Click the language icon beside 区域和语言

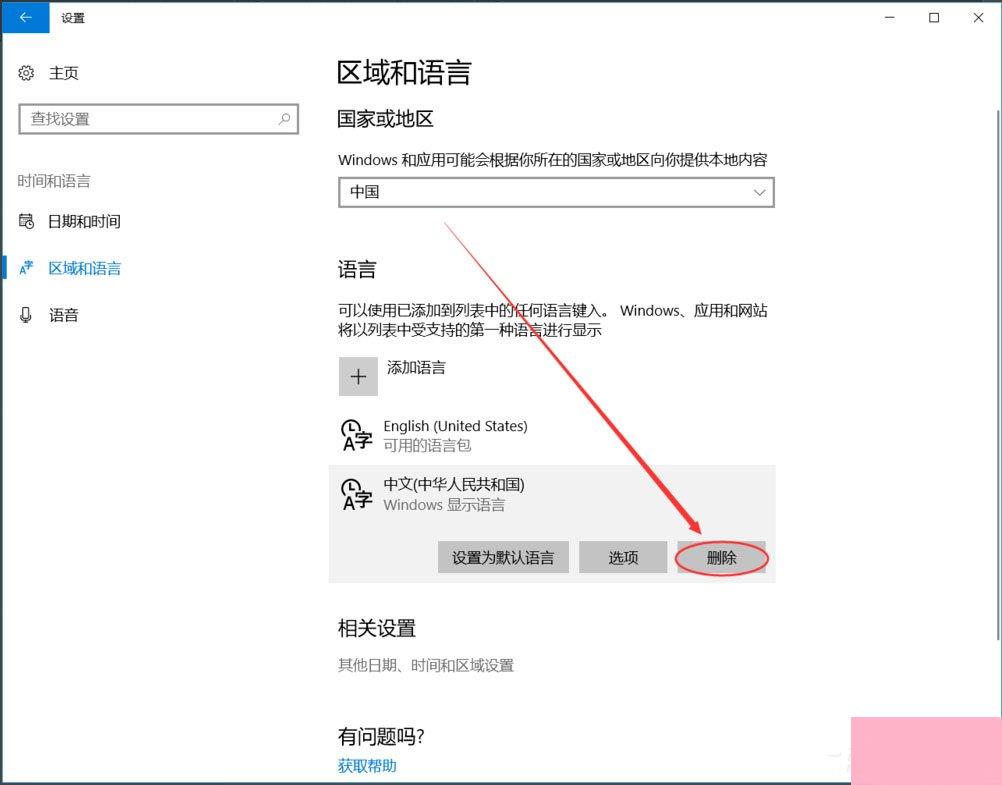coord(26,268)
